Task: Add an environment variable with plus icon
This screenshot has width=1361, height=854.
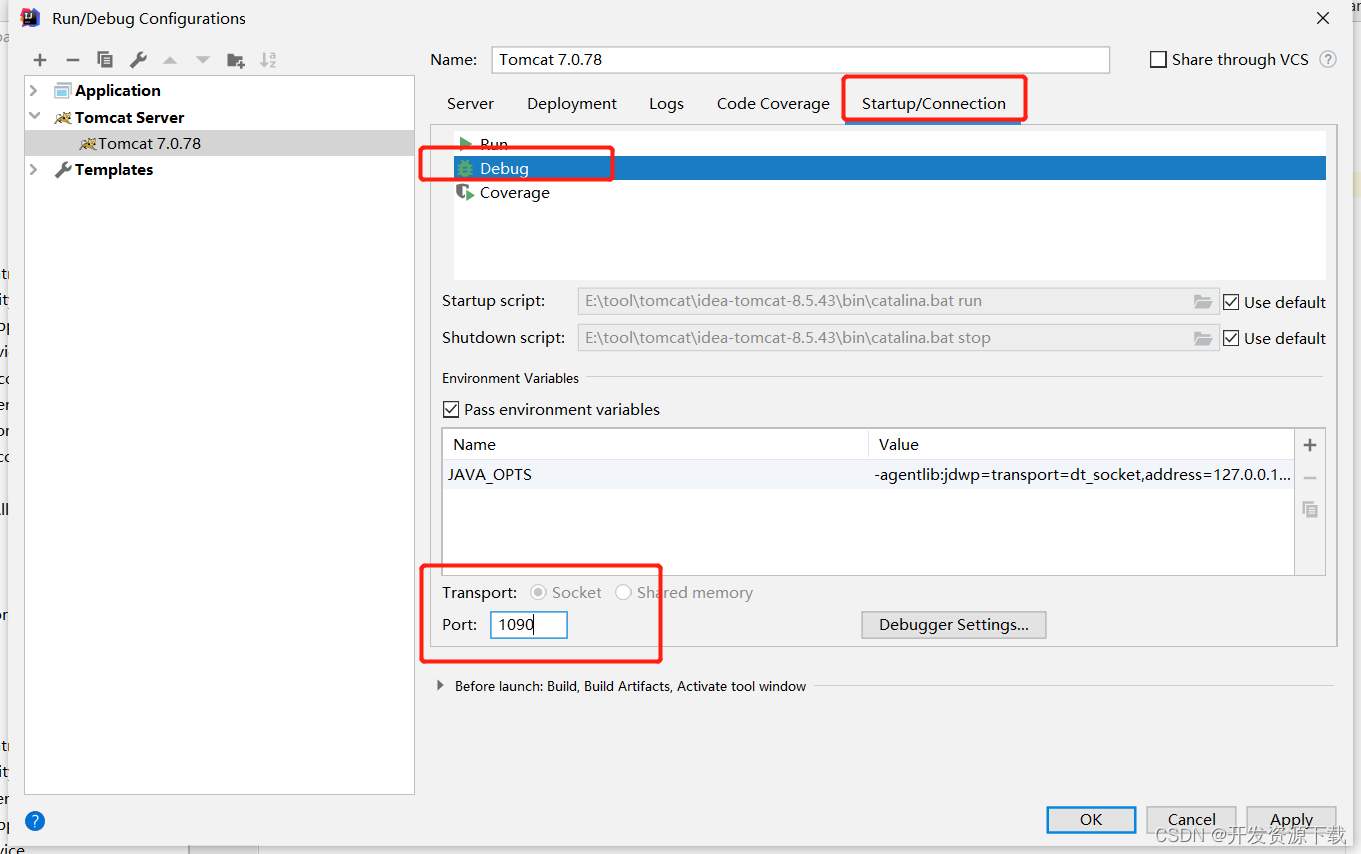Action: (x=1310, y=444)
